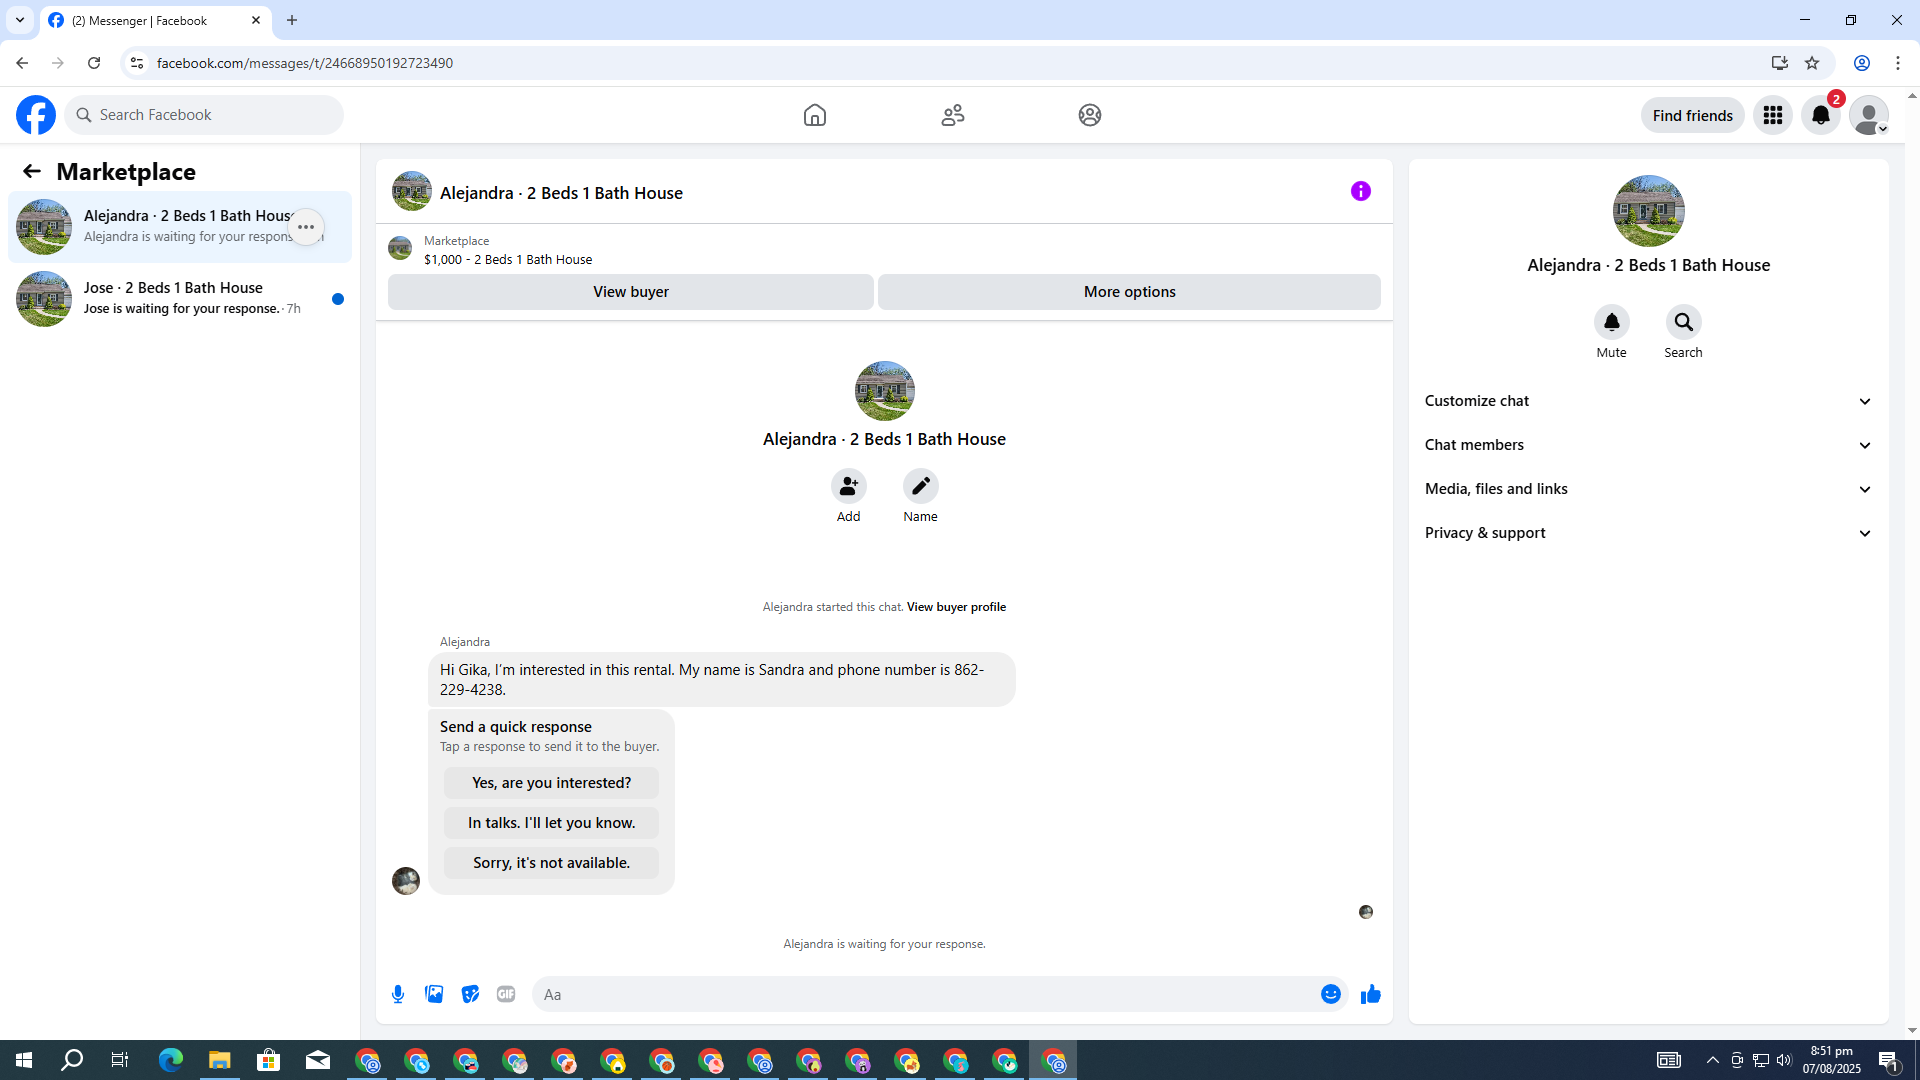Expand Privacy & support section

(1649, 533)
